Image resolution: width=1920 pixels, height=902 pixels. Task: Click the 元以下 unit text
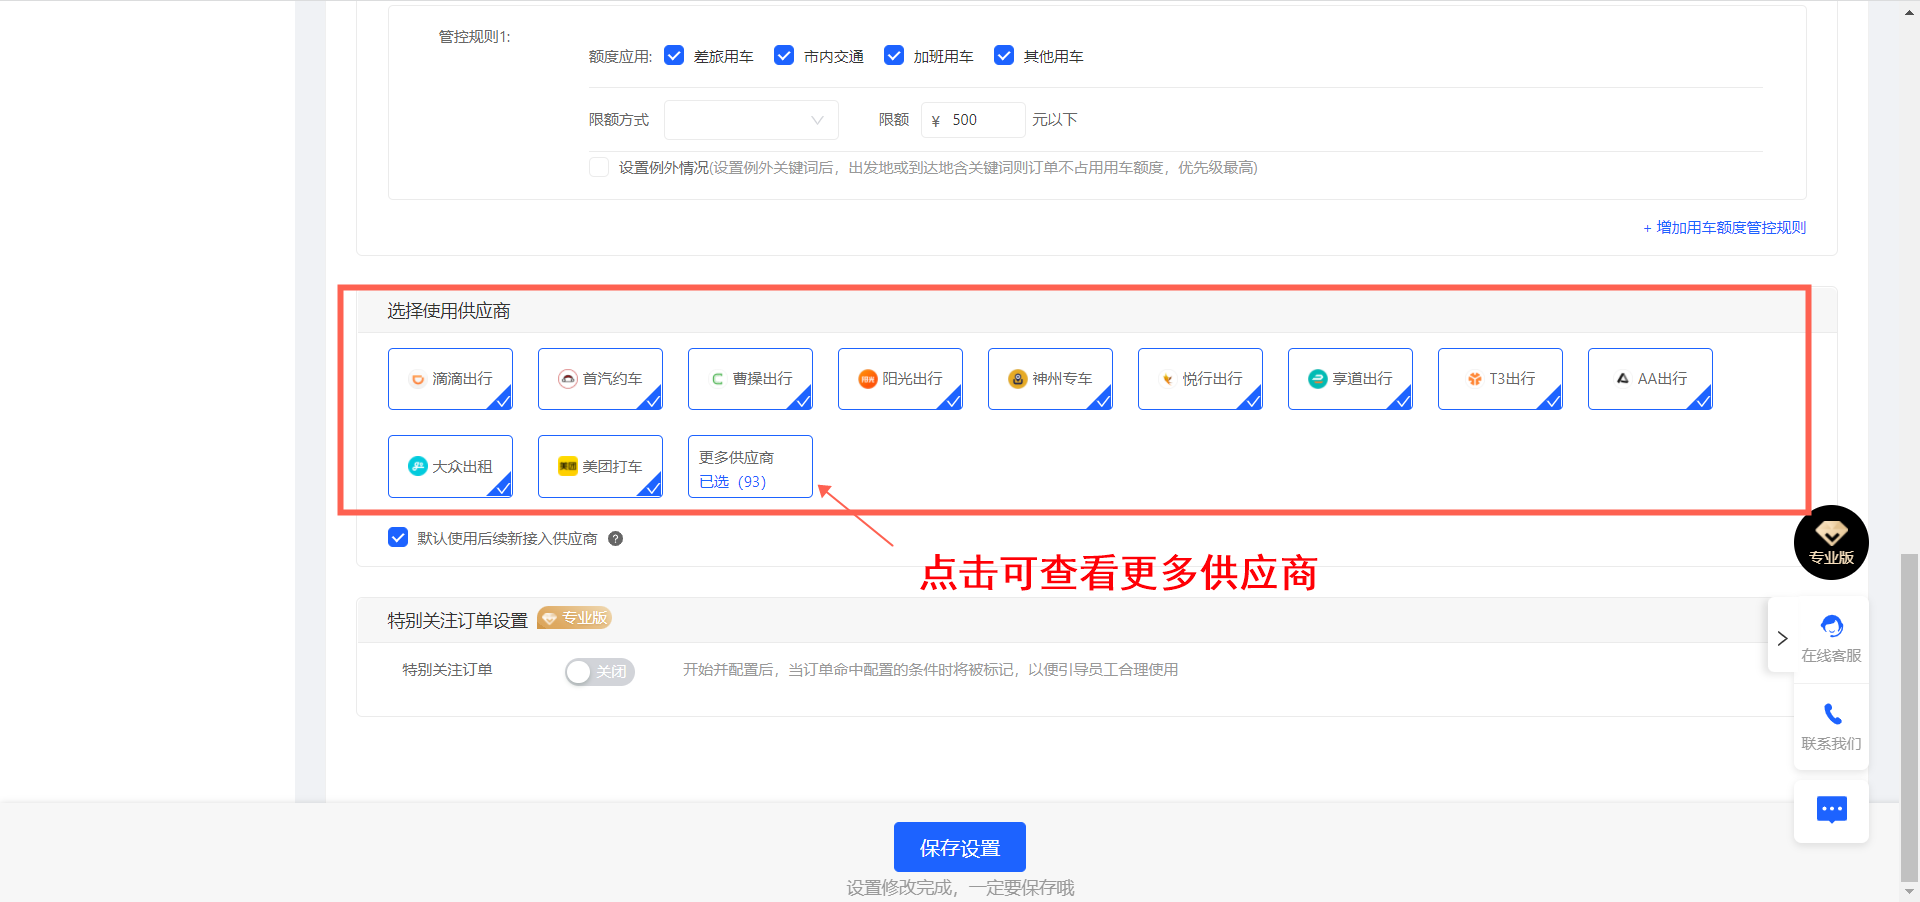pos(1055,120)
